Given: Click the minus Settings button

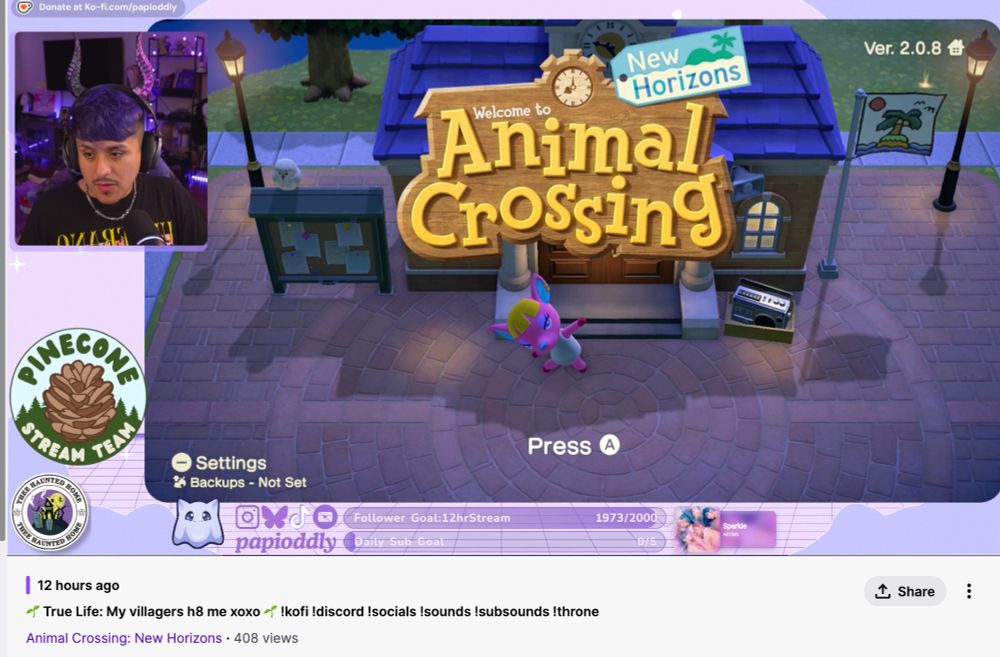Looking at the screenshot, I should [219, 462].
